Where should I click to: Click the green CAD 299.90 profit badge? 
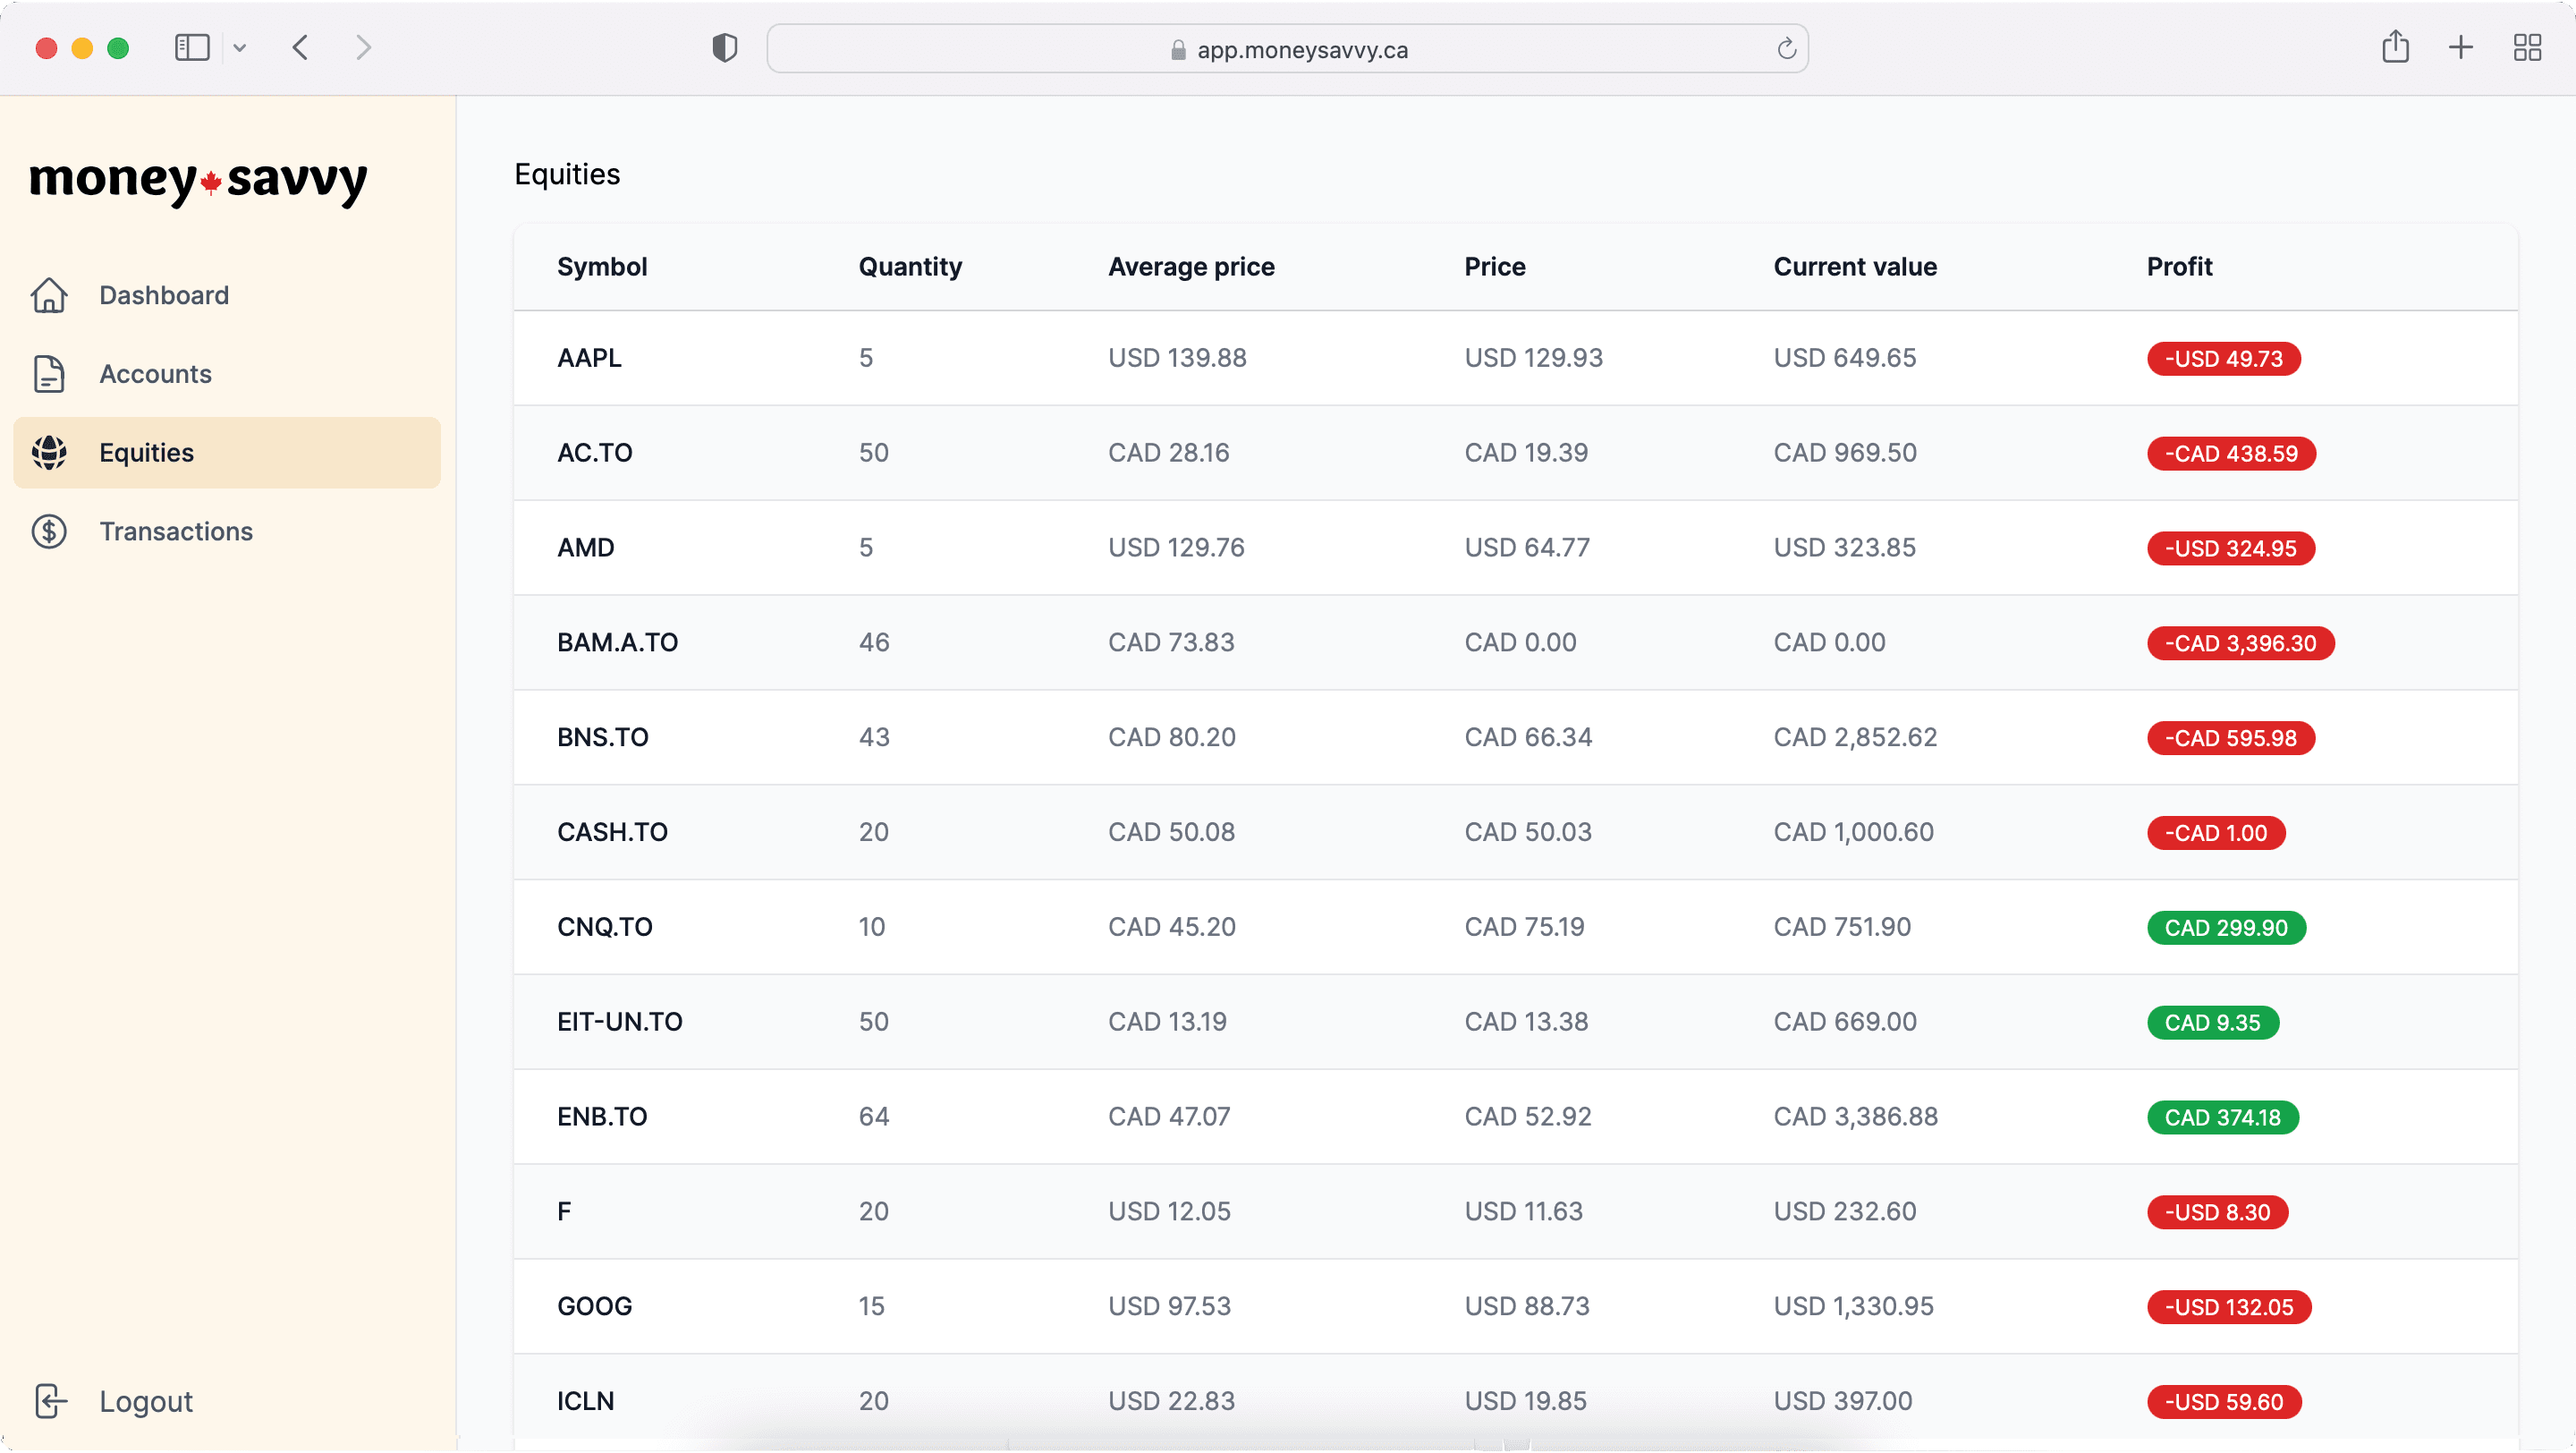click(x=2225, y=928)
